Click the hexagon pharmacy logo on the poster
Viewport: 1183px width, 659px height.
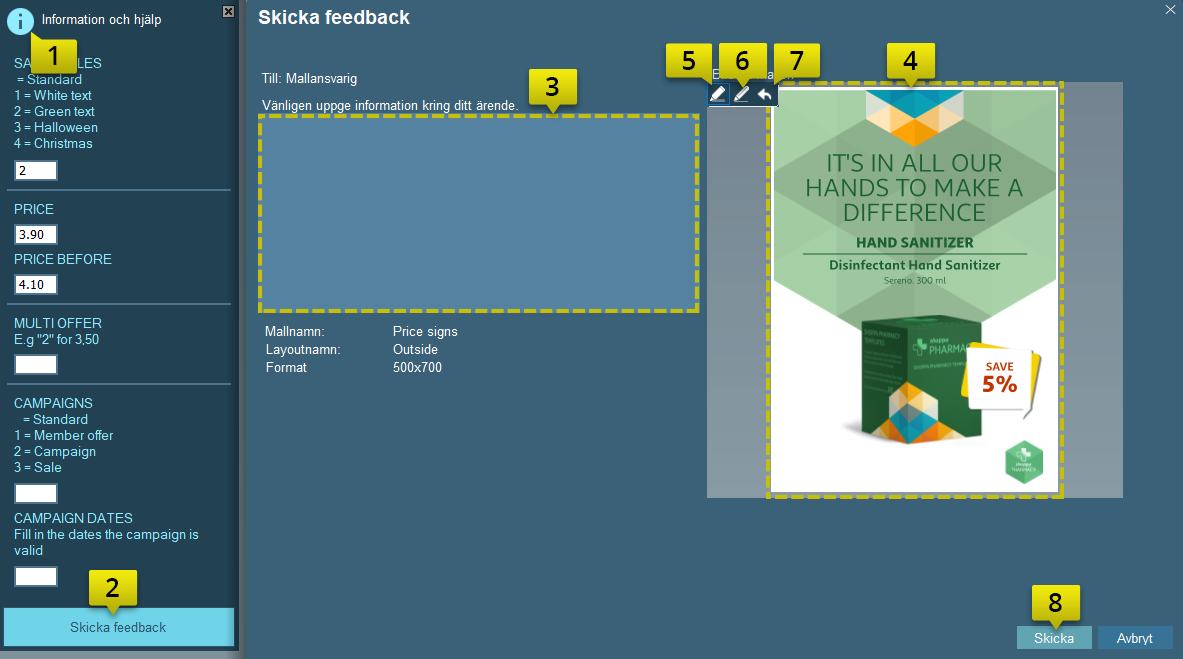tap(1024, 460)
